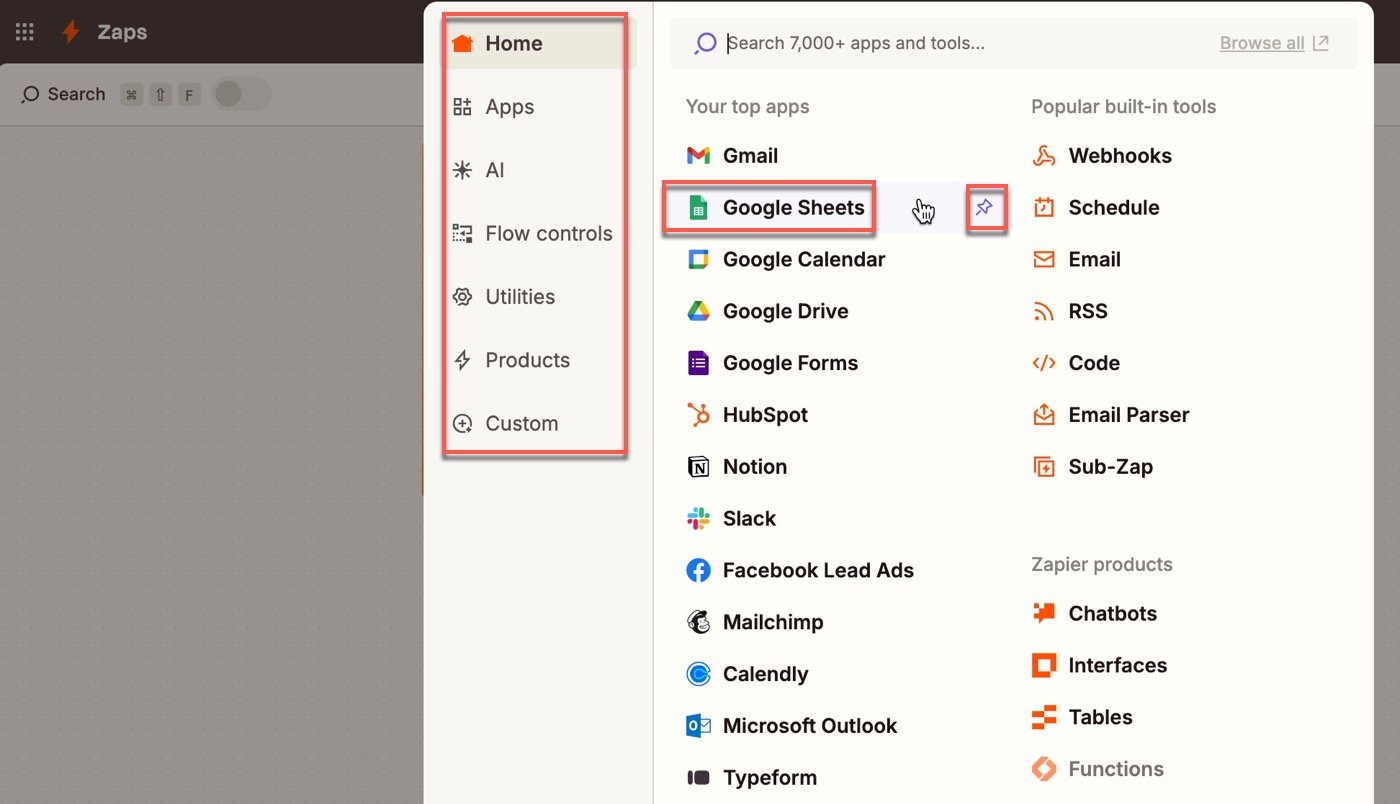Select Webhooks built-in tool
The height and width of the screenshot is (804, 1400).
point(1101,155)
